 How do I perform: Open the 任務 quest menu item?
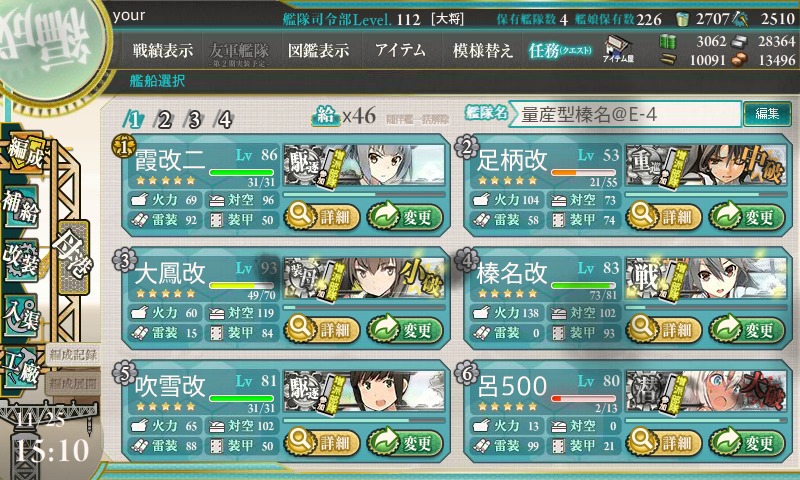(x=560, y=50)
